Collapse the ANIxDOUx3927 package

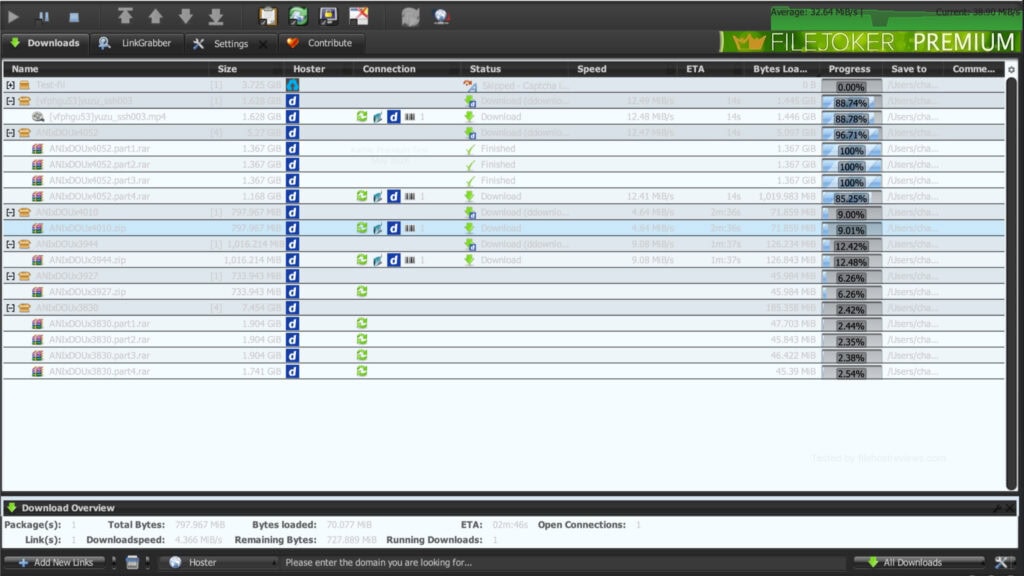10,276
